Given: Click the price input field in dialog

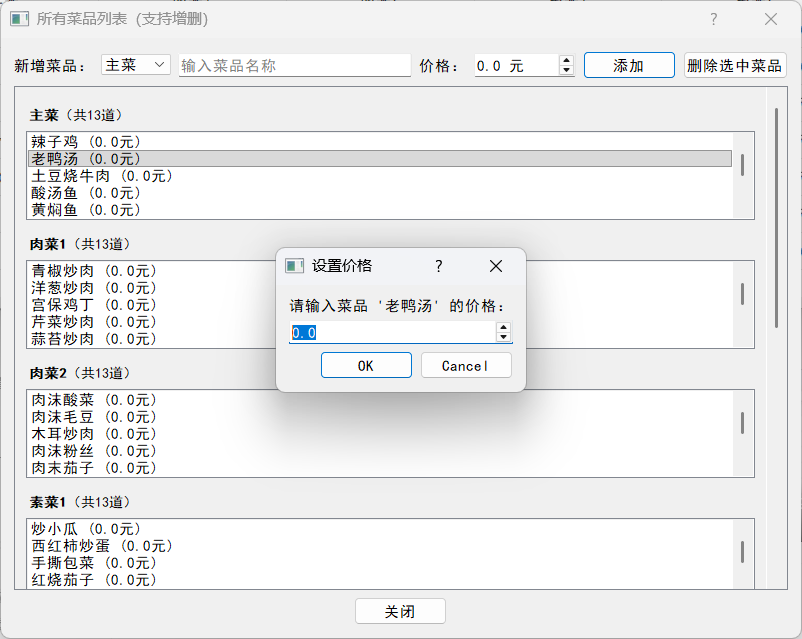Looking at the screenshot, I should (392, 332).
